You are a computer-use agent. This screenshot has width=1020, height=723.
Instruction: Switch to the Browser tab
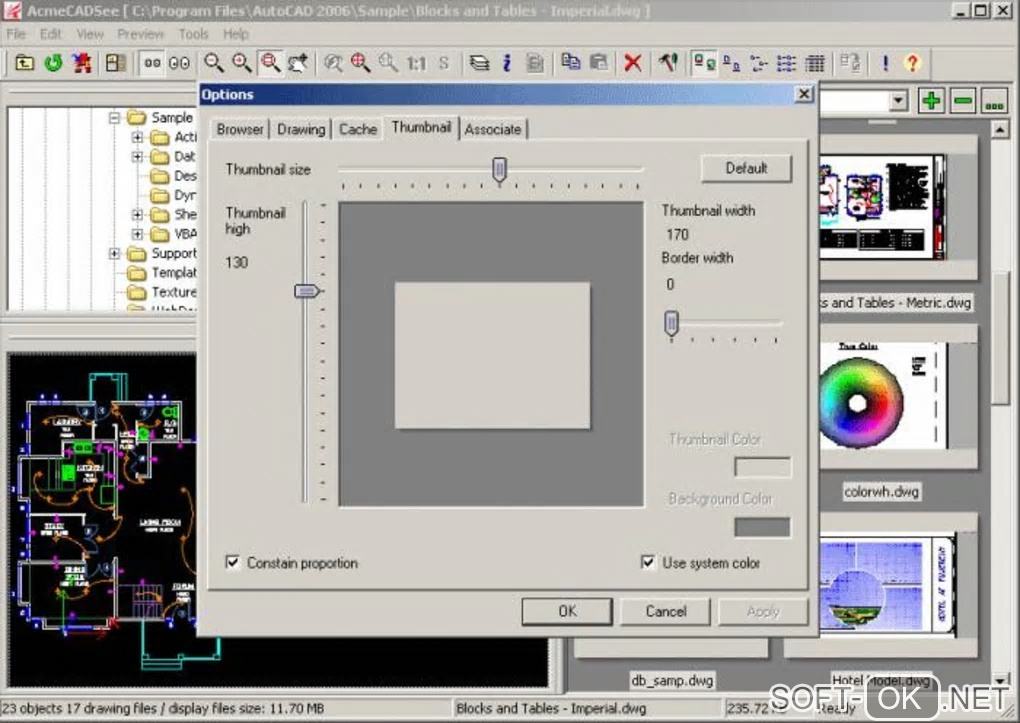240,130
